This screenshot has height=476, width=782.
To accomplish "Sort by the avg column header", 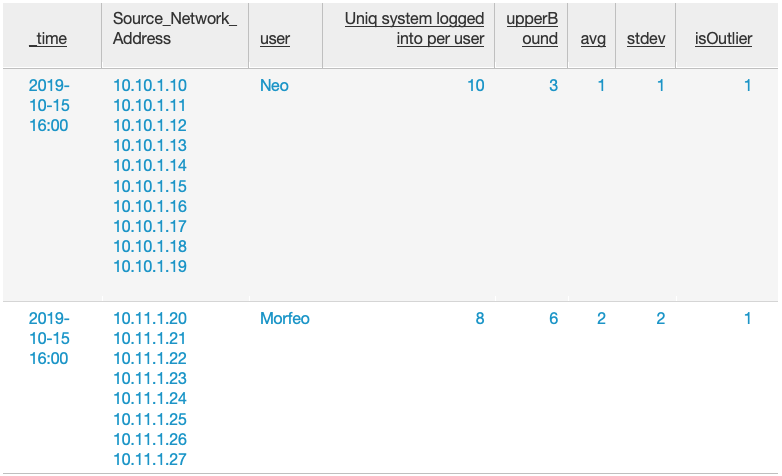I will coord(593,39).
